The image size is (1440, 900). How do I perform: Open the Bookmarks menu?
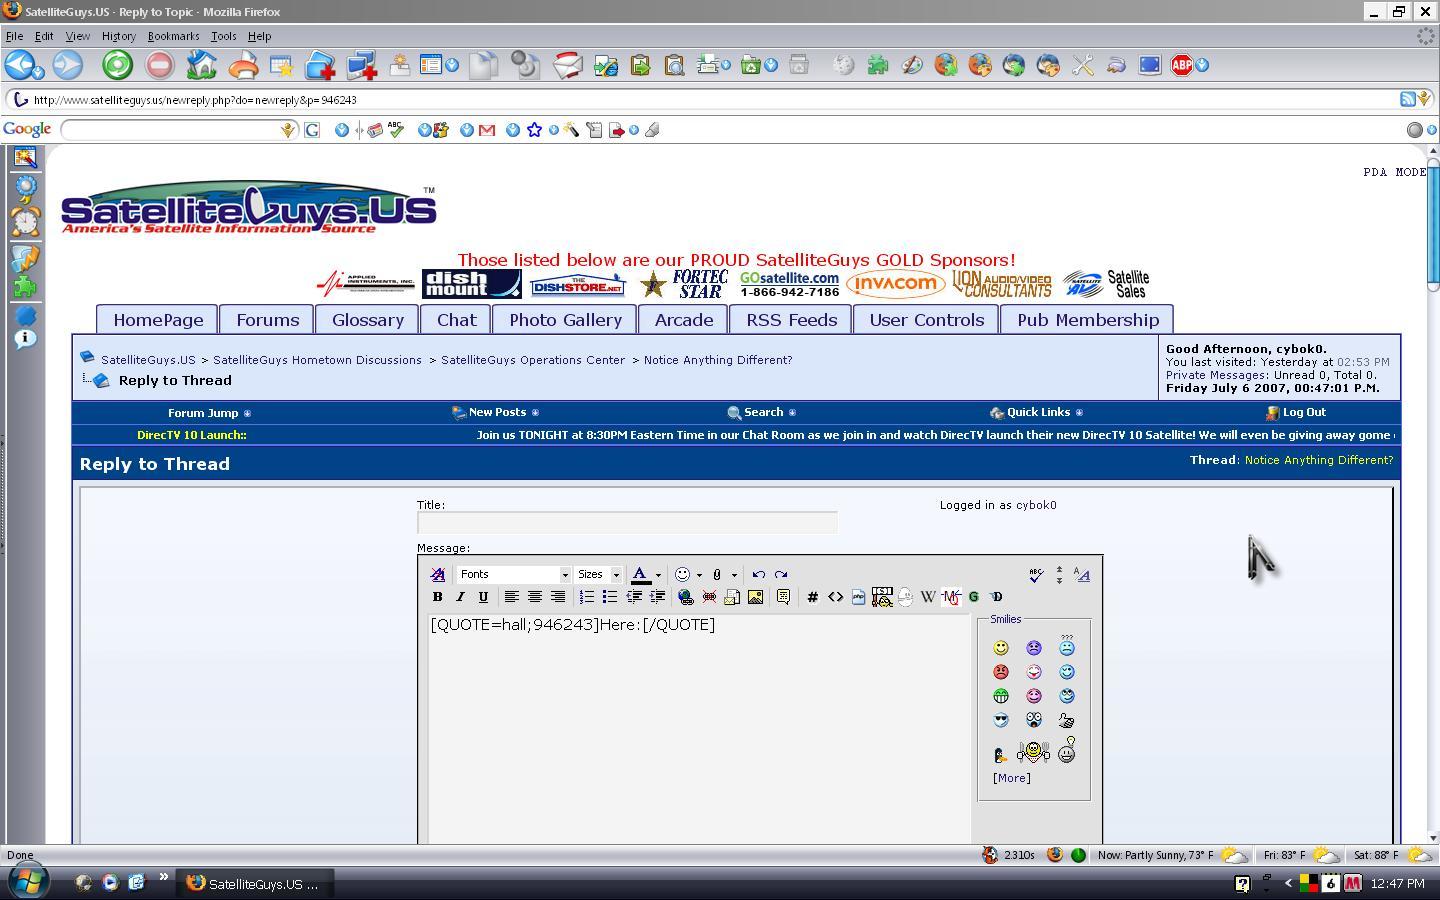[x=173, y=36]
